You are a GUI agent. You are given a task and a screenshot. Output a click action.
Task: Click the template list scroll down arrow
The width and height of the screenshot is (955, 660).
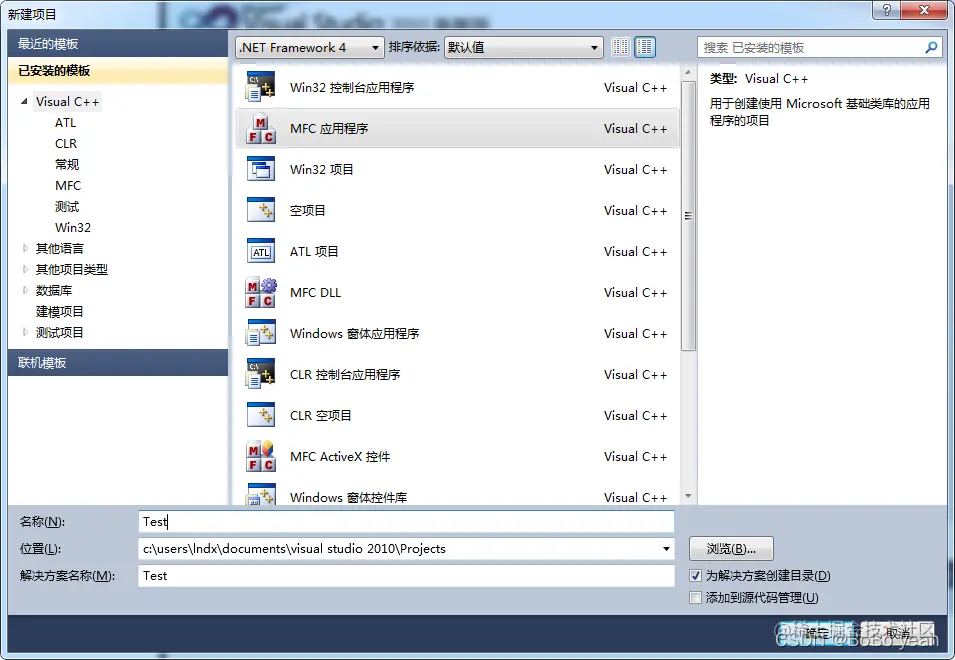[x=688, y=496]
